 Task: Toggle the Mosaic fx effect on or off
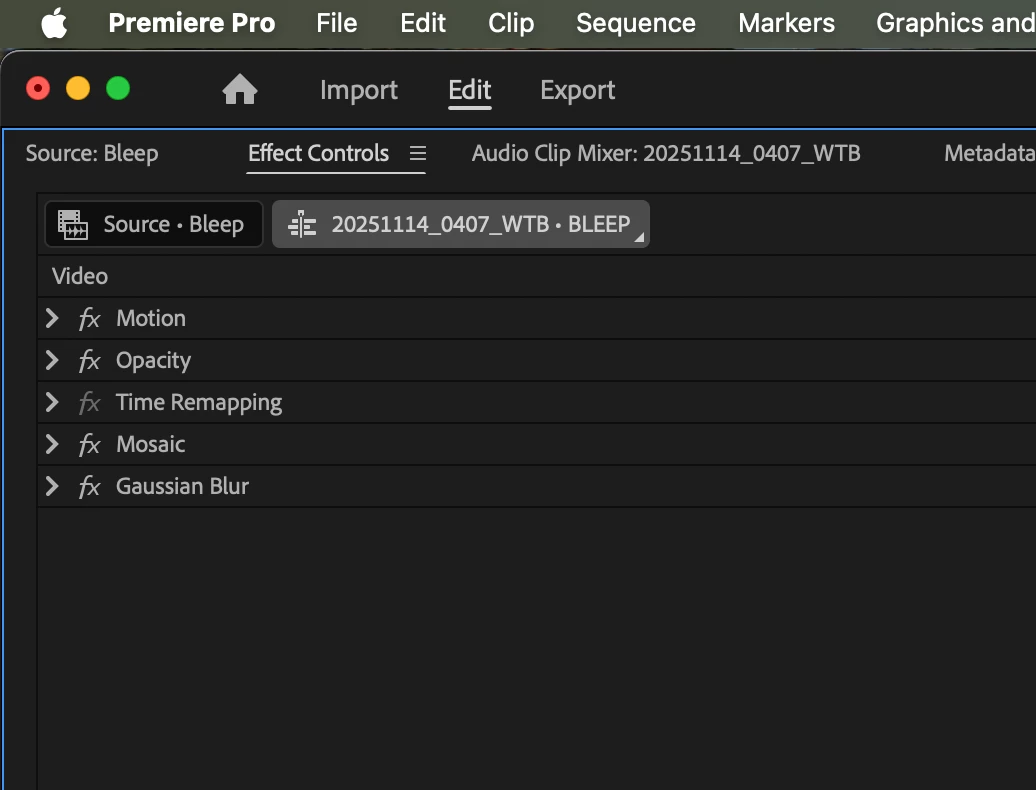coord(89,445)
